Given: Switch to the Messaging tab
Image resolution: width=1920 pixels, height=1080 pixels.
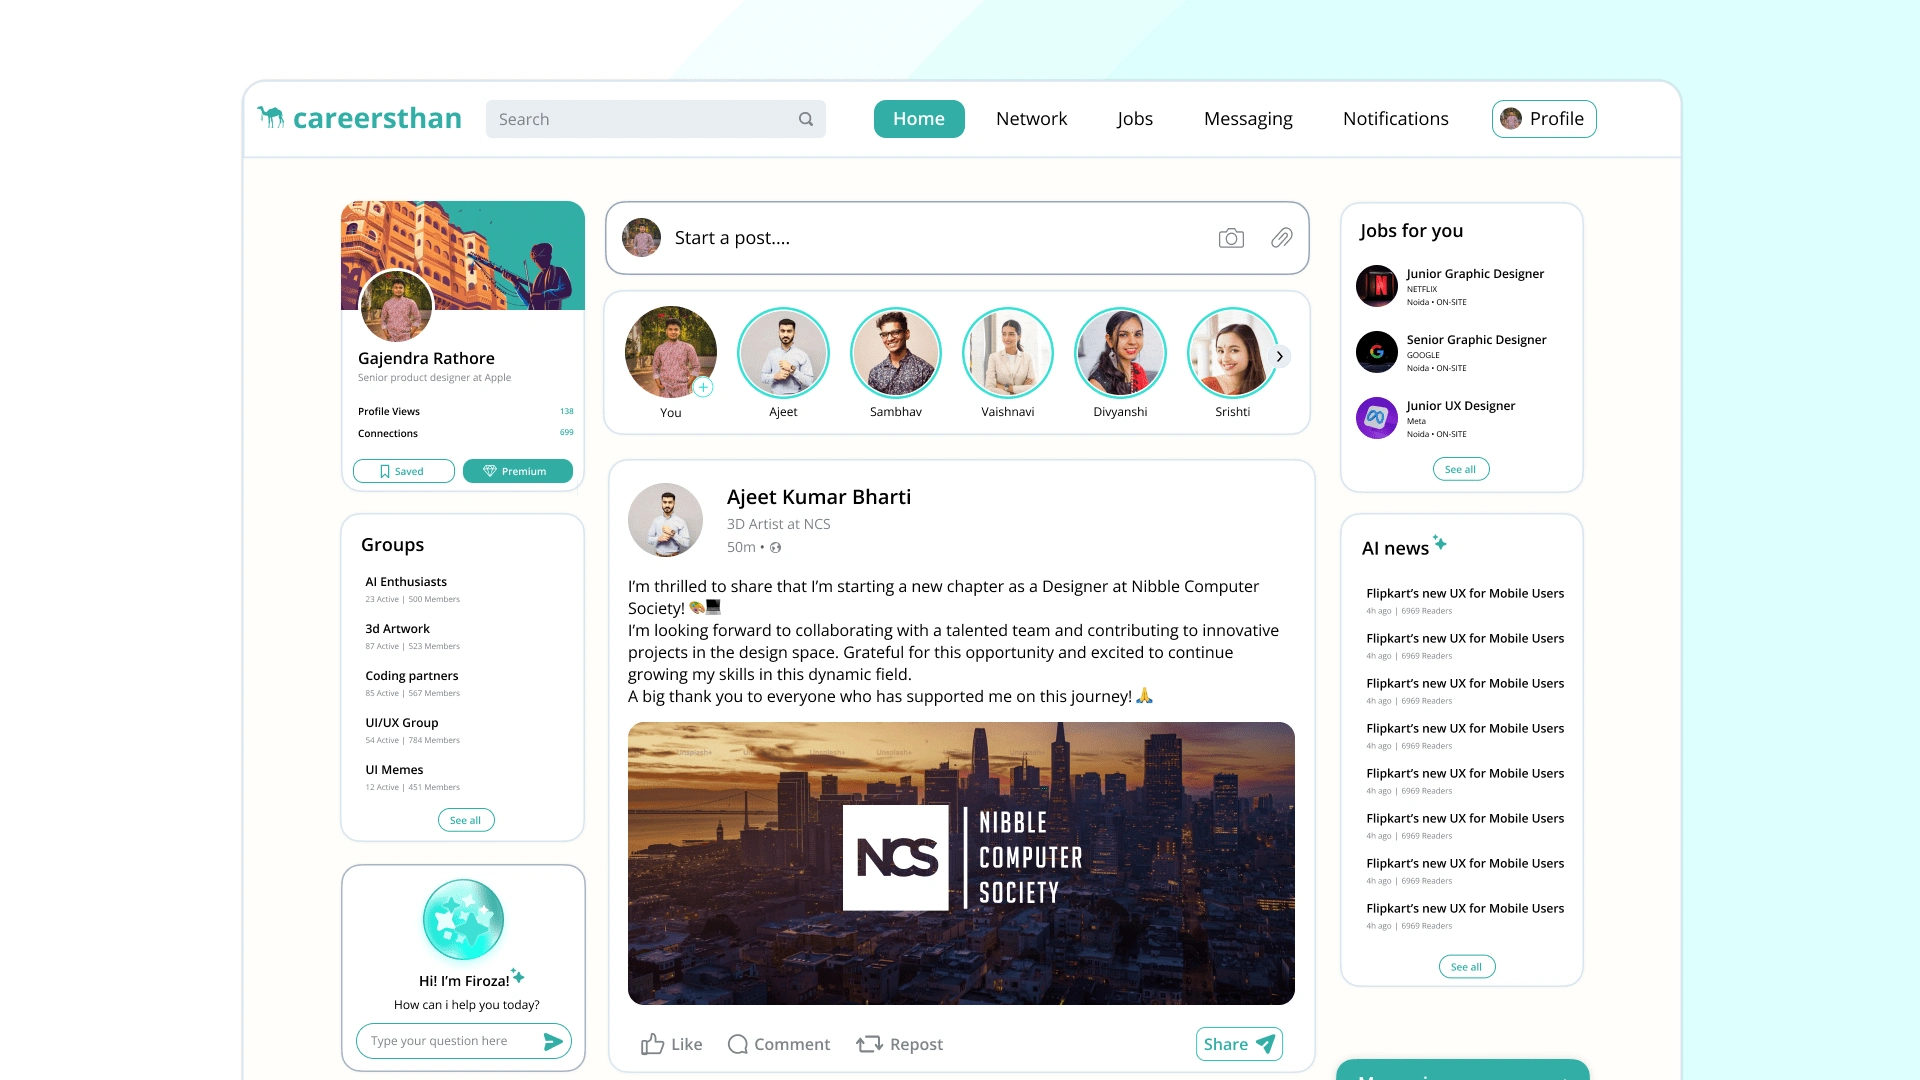Looking at the screenshot, I should point(1248,119).
